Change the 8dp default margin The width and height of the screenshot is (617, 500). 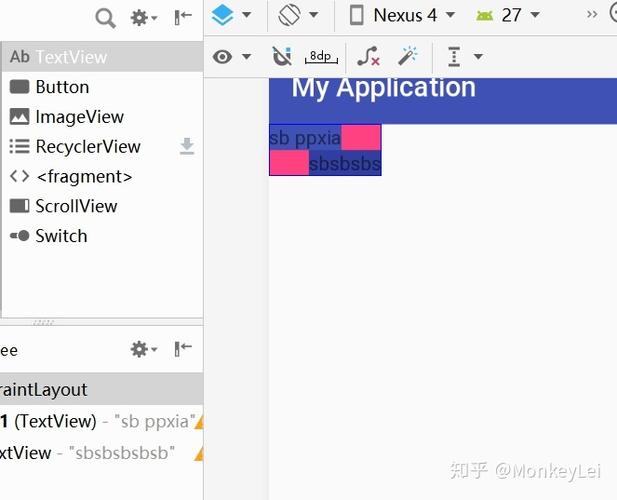321,57
